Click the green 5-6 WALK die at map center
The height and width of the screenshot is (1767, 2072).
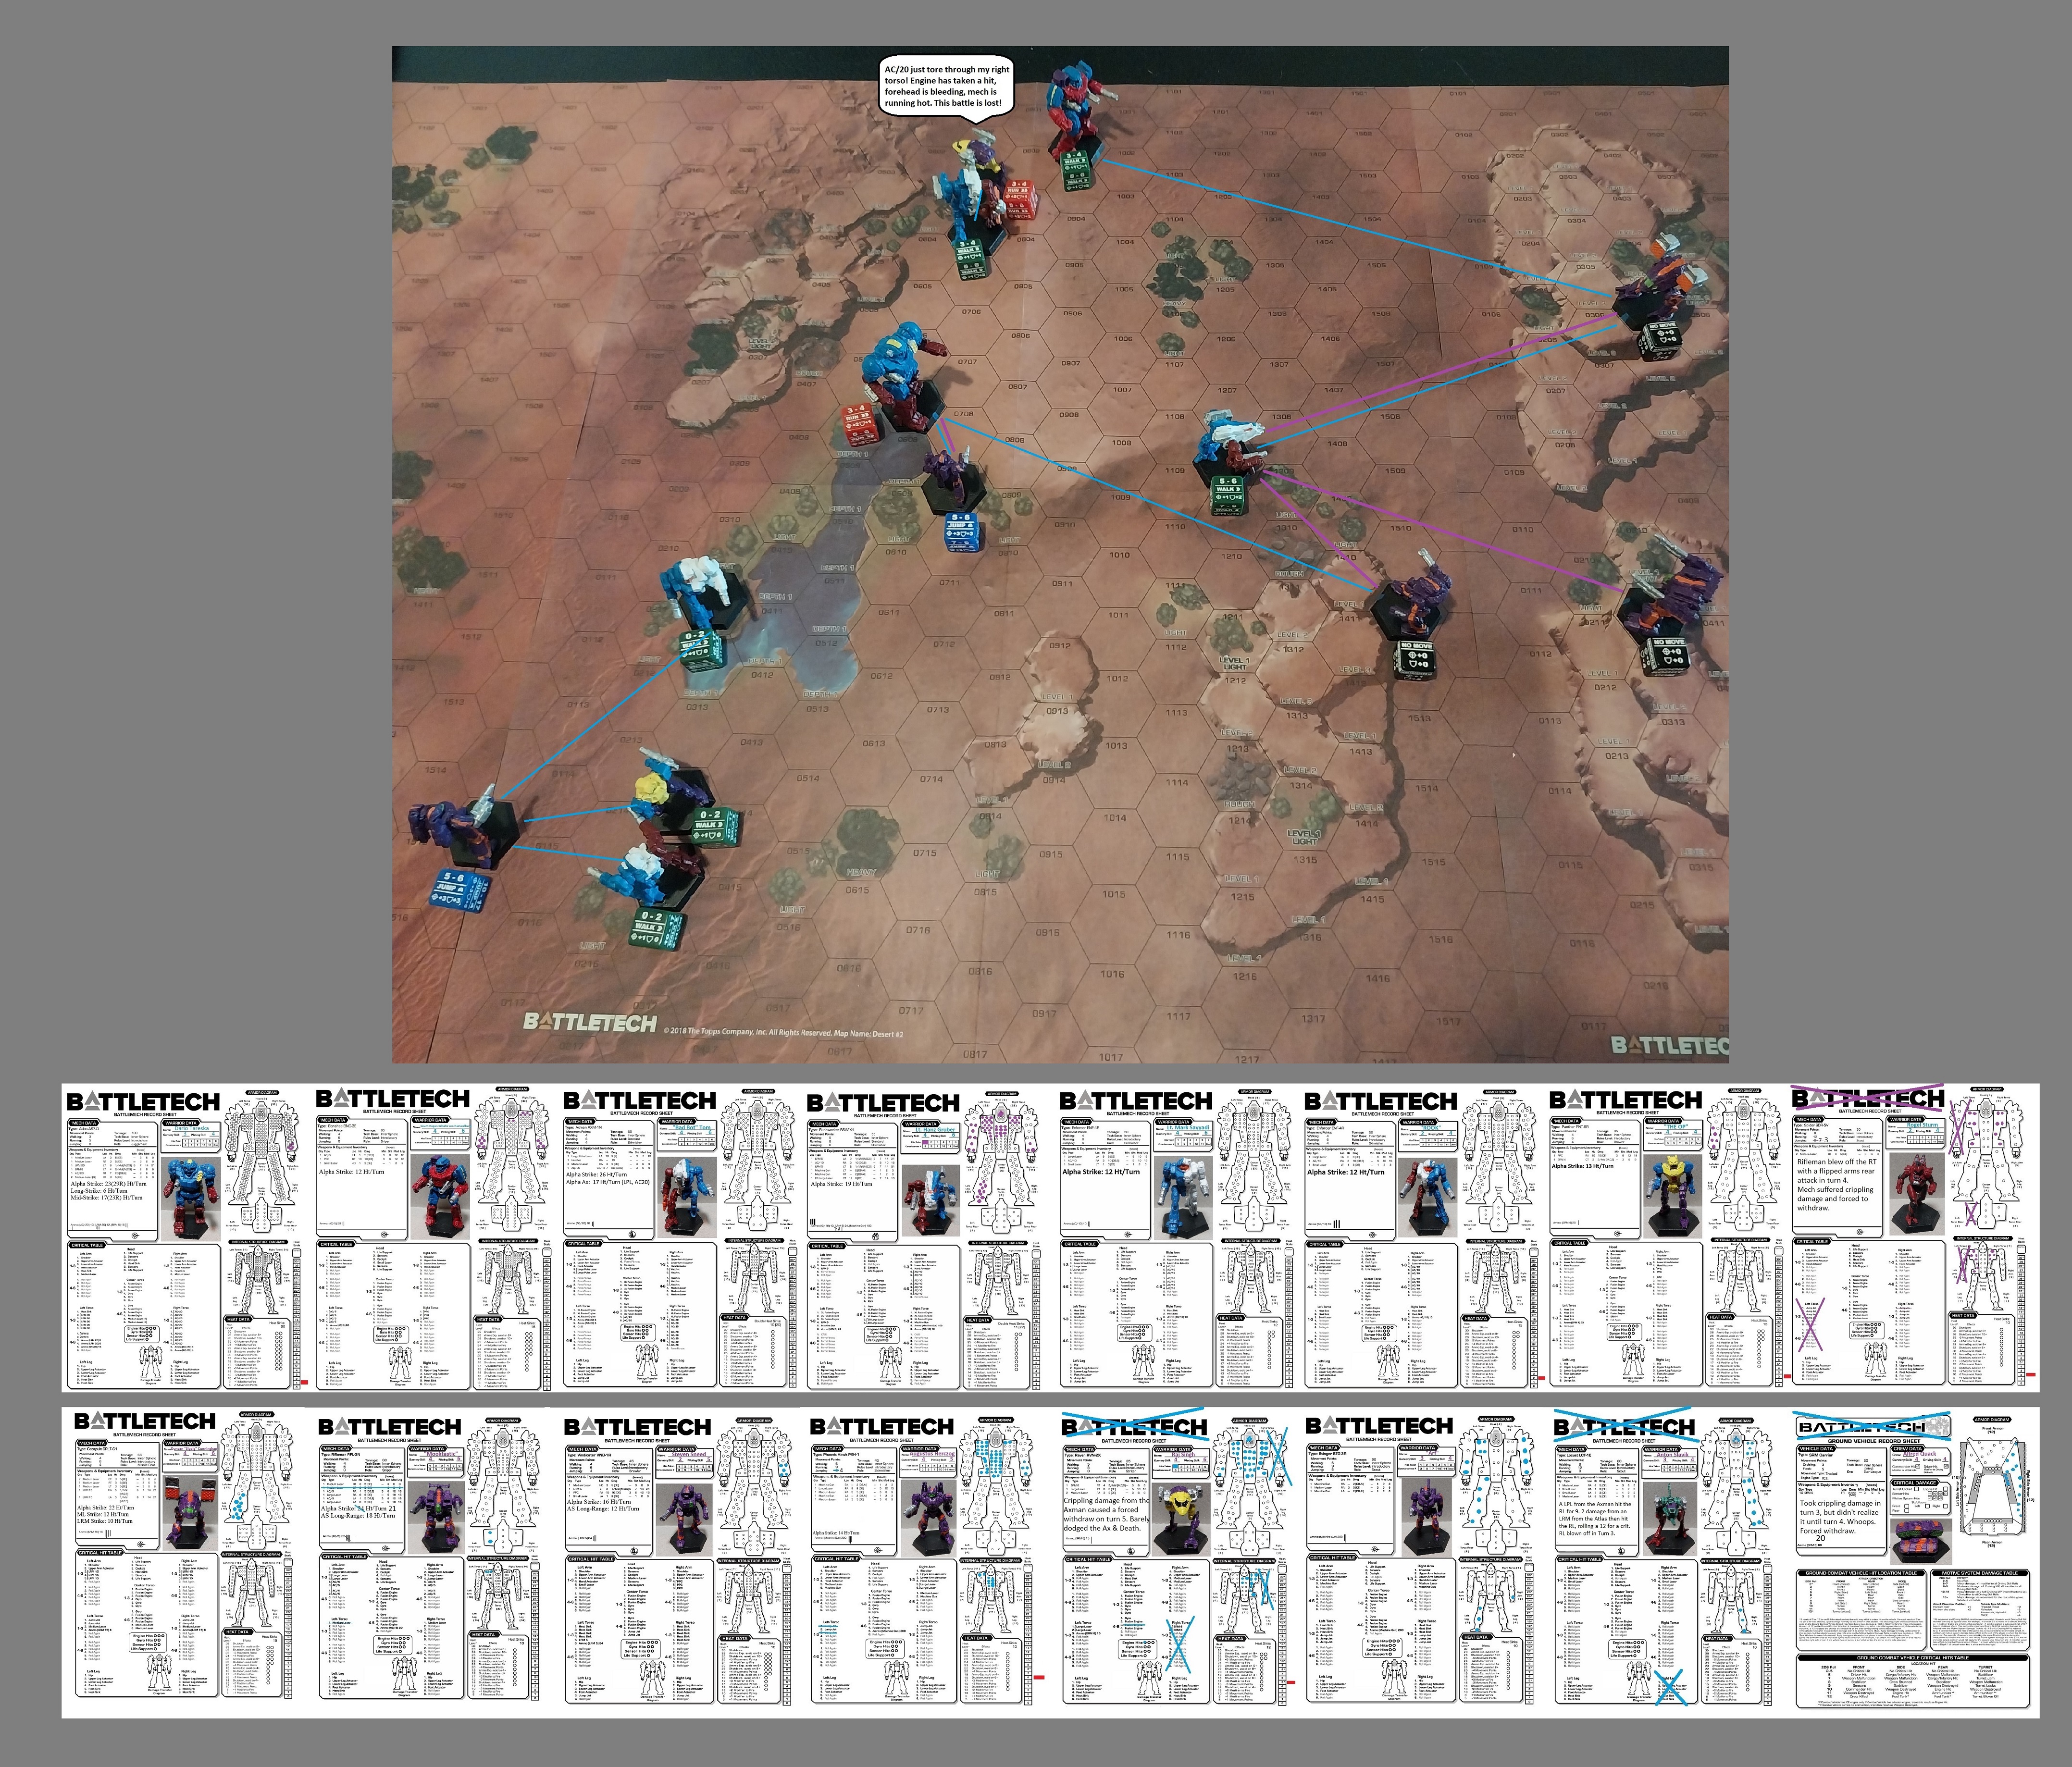click(x=1228, y=497)
